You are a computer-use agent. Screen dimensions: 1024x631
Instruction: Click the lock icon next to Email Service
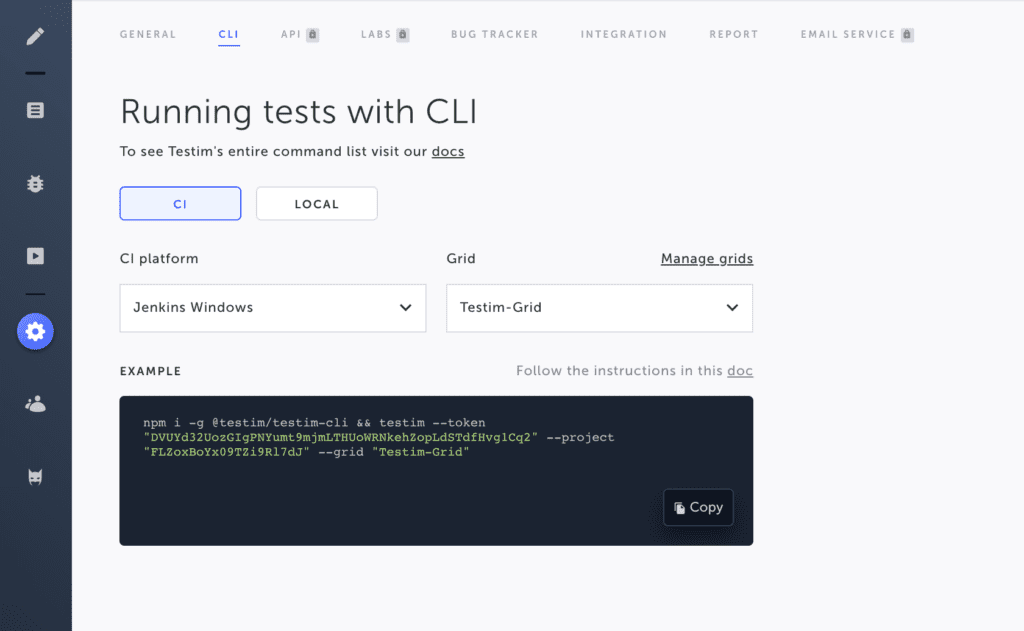click(907, 35)
